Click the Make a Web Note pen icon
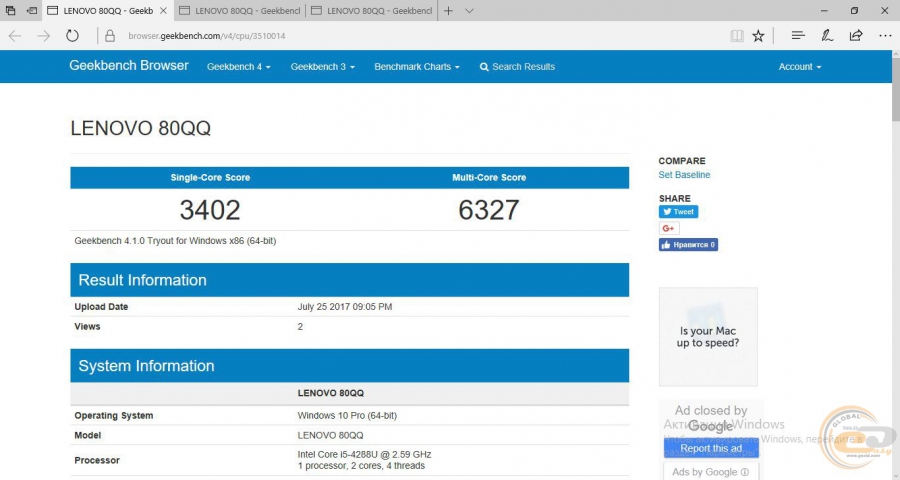 tap(827, 36)
